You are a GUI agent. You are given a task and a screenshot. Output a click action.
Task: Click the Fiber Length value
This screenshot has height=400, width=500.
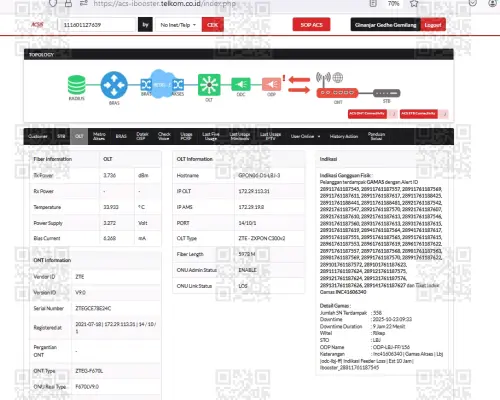pyautogui.click(x=247, y=254)
